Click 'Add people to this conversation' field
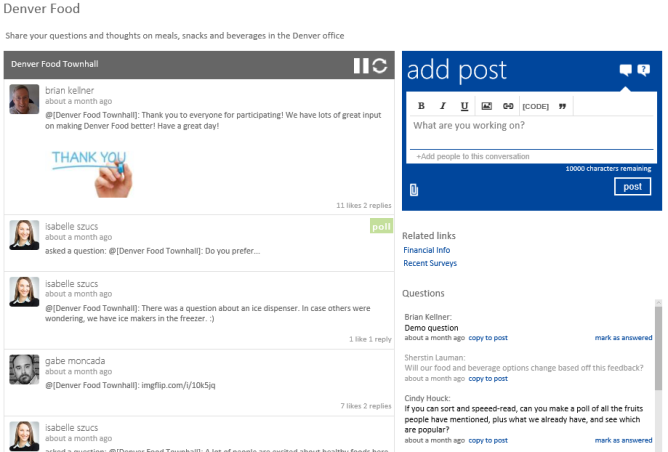The width and height of the screenshot is (668, 452). coord(530,157)
